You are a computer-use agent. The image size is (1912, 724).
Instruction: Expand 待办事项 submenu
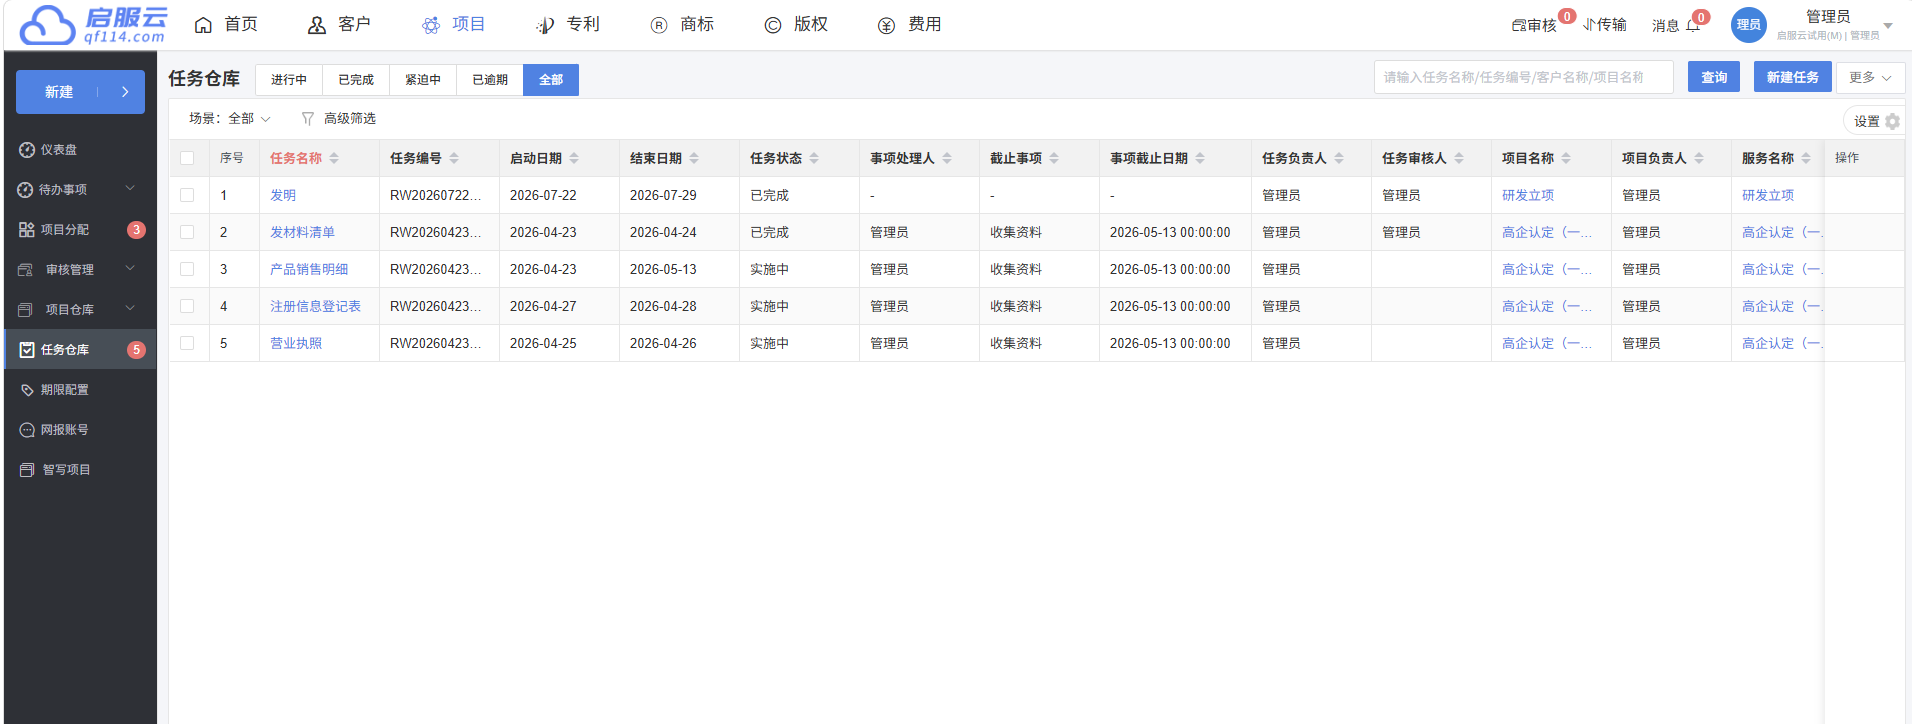(x=130, y=189)
